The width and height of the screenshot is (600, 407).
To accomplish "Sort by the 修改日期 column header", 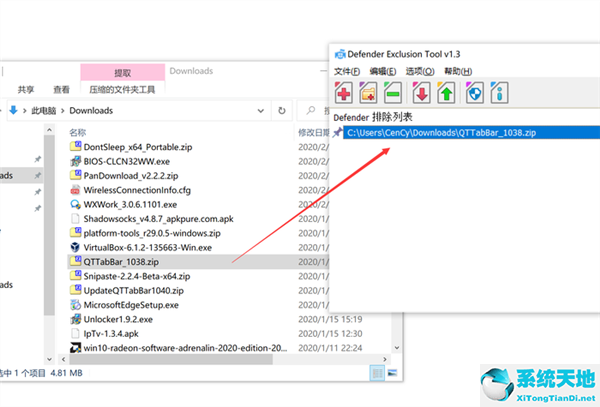I will [314, 133].
